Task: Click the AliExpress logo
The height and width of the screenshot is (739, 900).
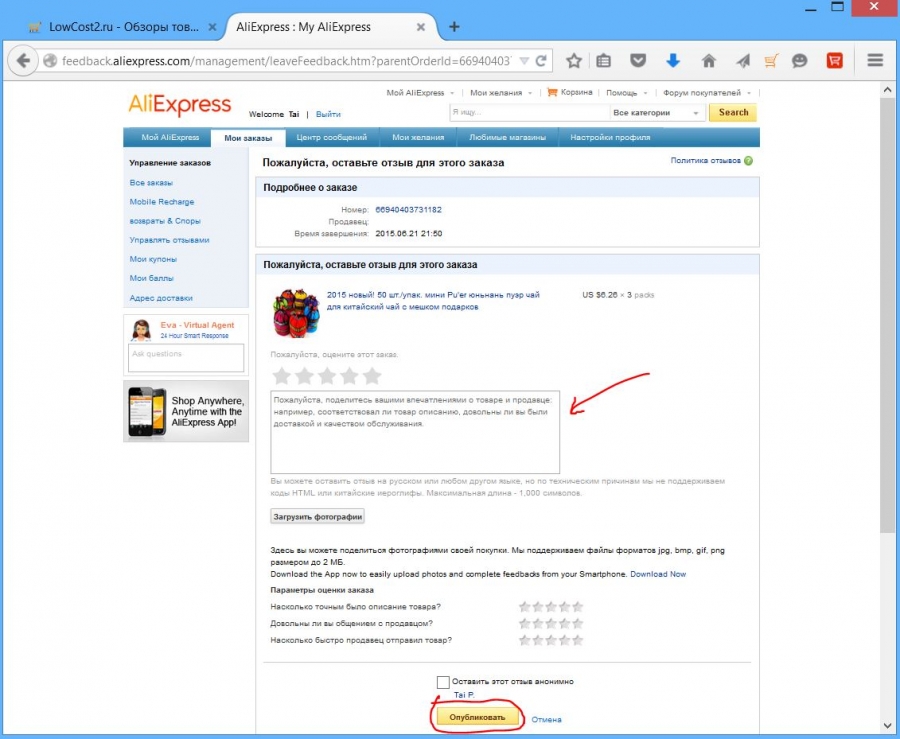Action: tap(180, 106)
